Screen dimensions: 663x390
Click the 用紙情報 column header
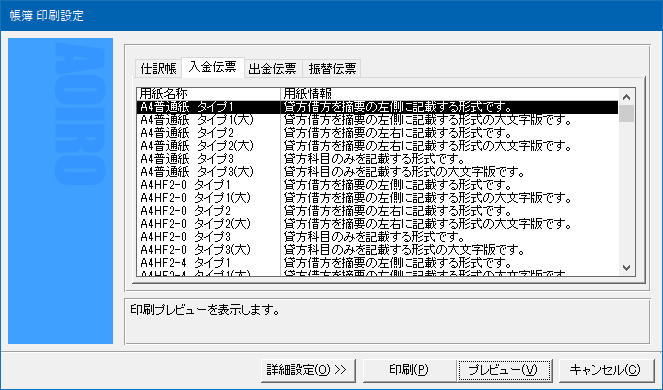point(449,94)
